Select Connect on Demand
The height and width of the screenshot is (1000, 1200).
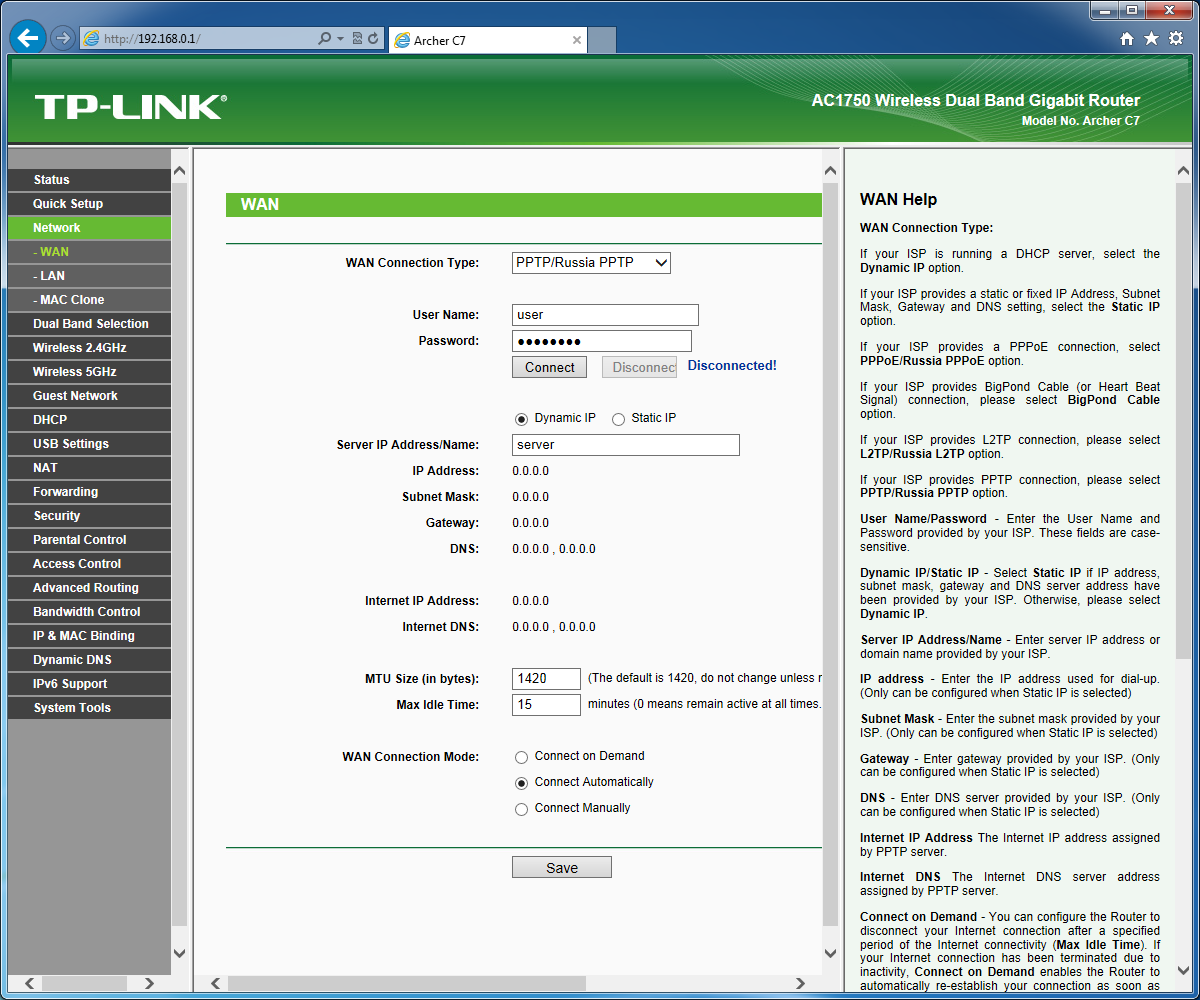coord(521,757)
